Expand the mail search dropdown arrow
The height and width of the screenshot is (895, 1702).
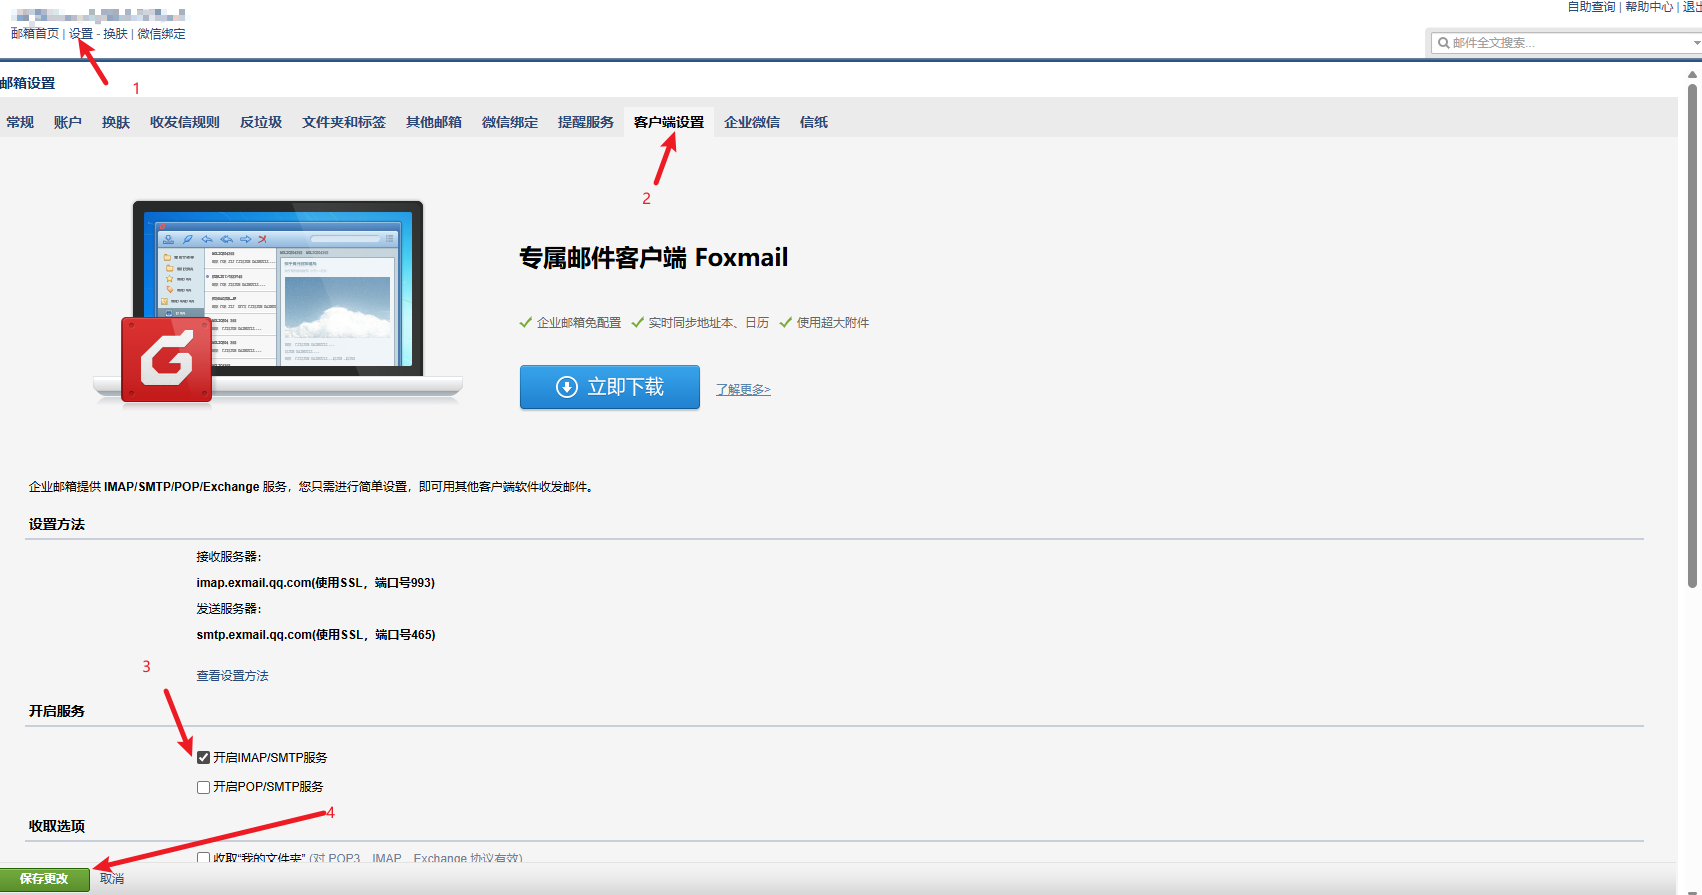[x=1696, y=43]
